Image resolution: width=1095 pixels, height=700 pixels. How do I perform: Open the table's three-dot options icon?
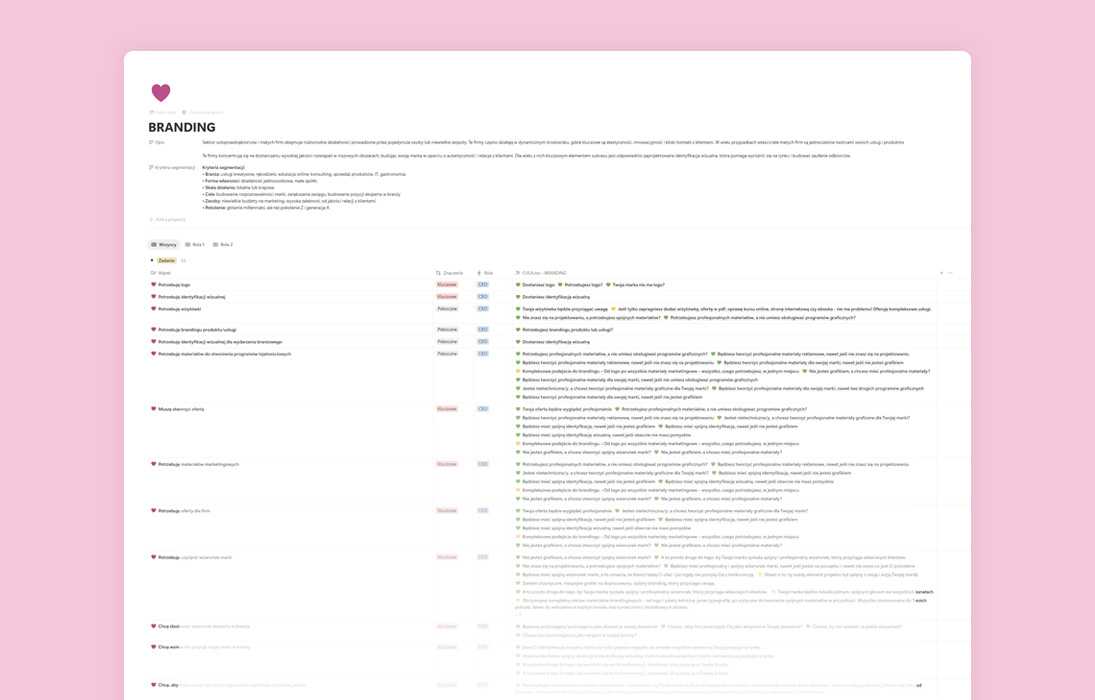point(950,273)
